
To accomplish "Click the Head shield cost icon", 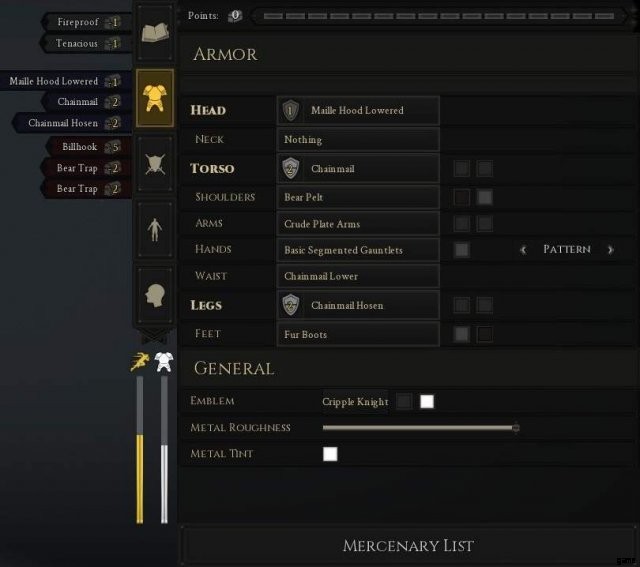I will pyautogui.click(x=290, y=110).
